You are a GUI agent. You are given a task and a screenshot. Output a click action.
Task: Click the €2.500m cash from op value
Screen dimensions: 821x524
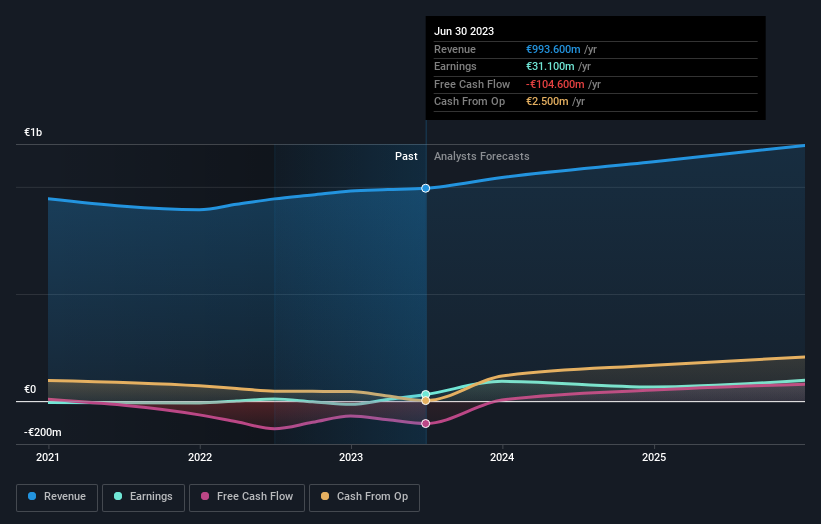point(547,102)
